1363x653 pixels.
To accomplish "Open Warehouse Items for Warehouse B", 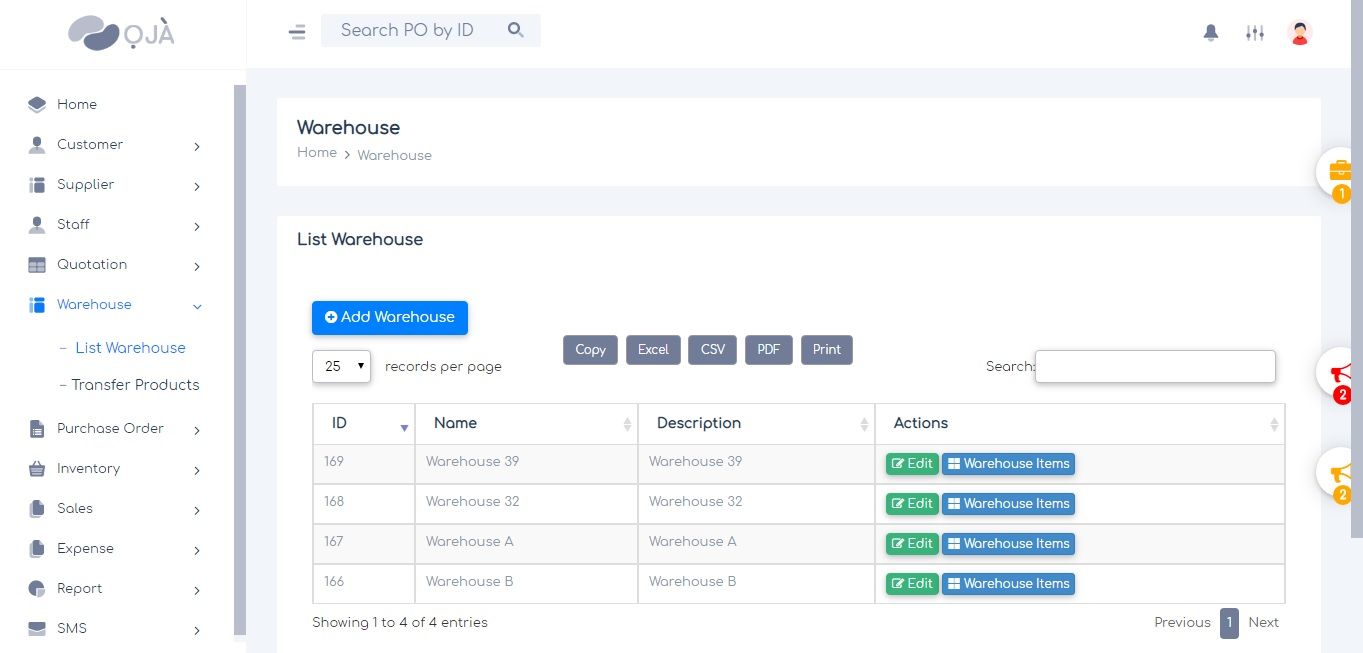I will pyautogui.click(x=1008, y=584).
